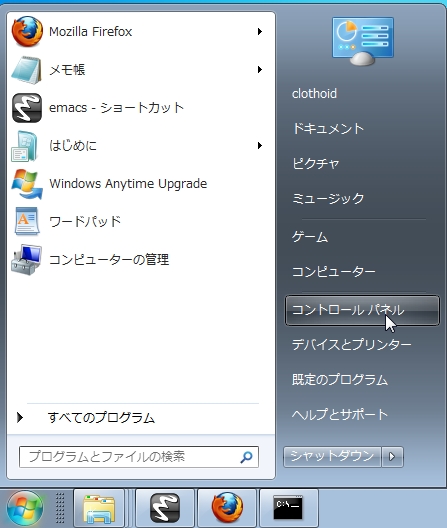Viewport: 447px width, 528px height.
Task: Open 既定のプログラム (Default Programs)
Action: click(x=340, y=380)
